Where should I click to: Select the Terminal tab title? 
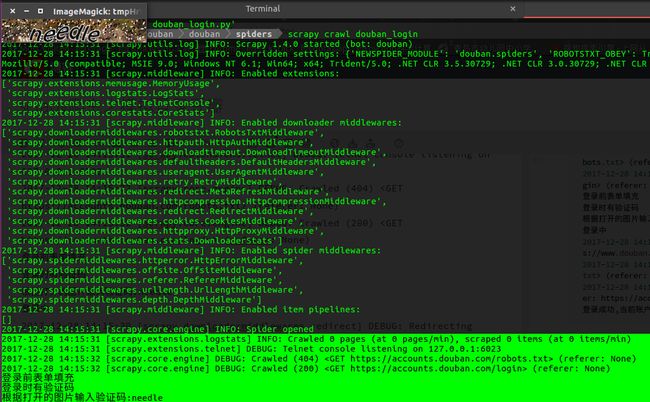(263, 9)
